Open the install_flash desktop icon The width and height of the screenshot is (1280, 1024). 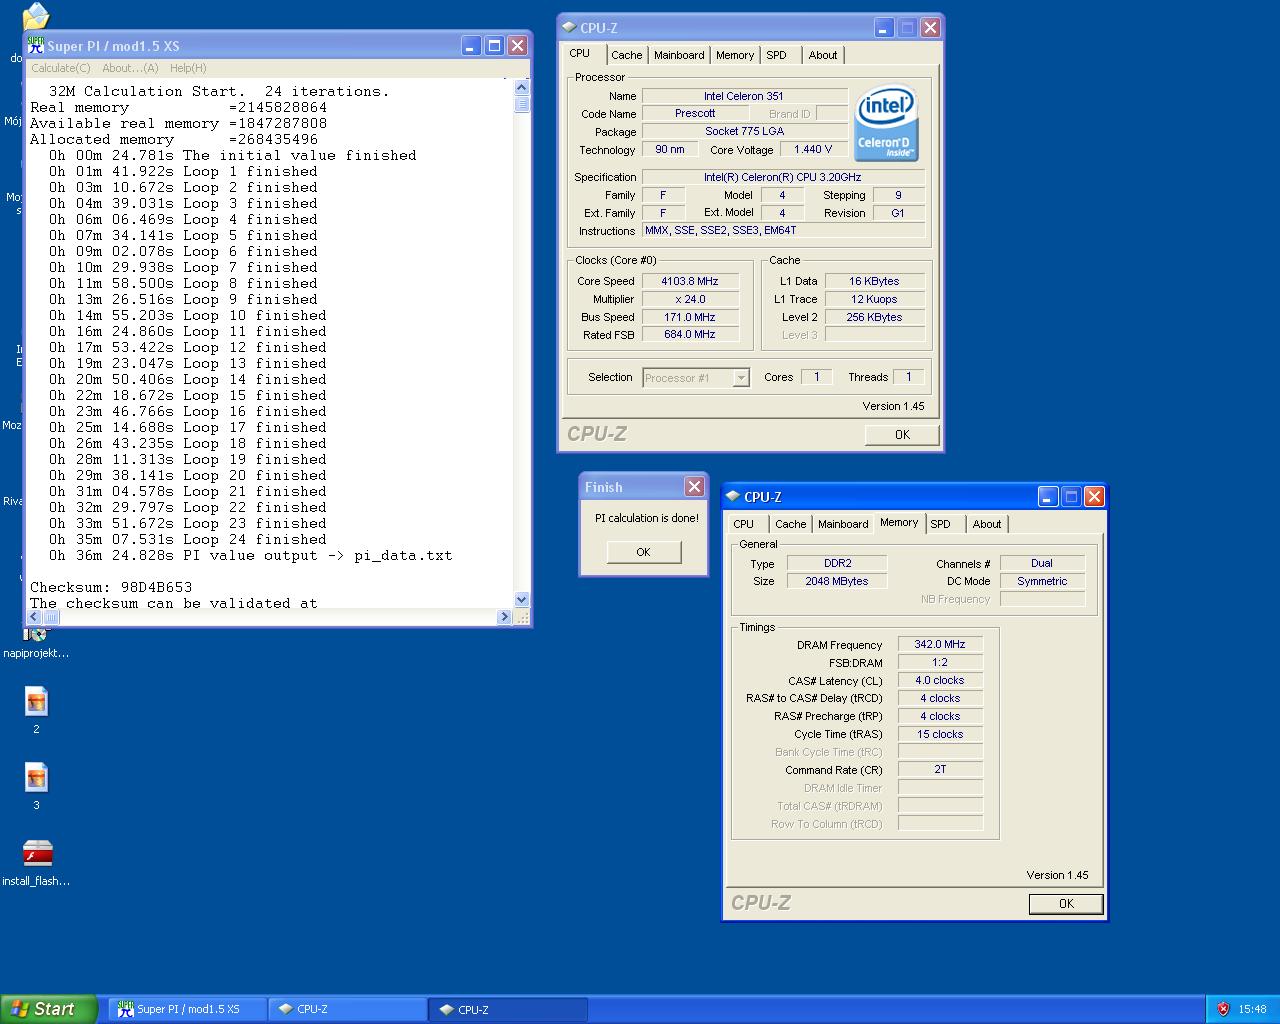[37, 853]
